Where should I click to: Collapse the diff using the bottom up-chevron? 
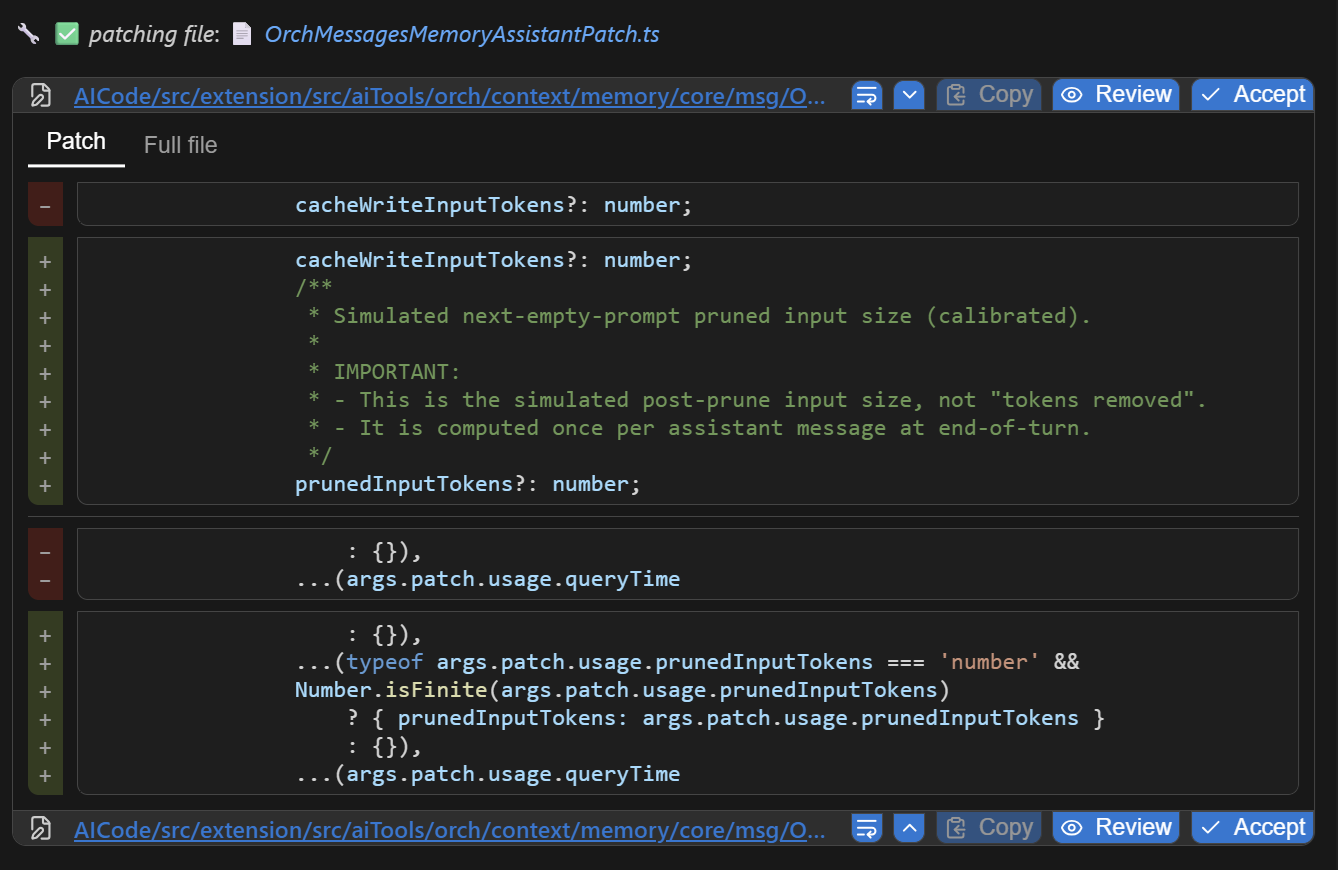[909, 827]
